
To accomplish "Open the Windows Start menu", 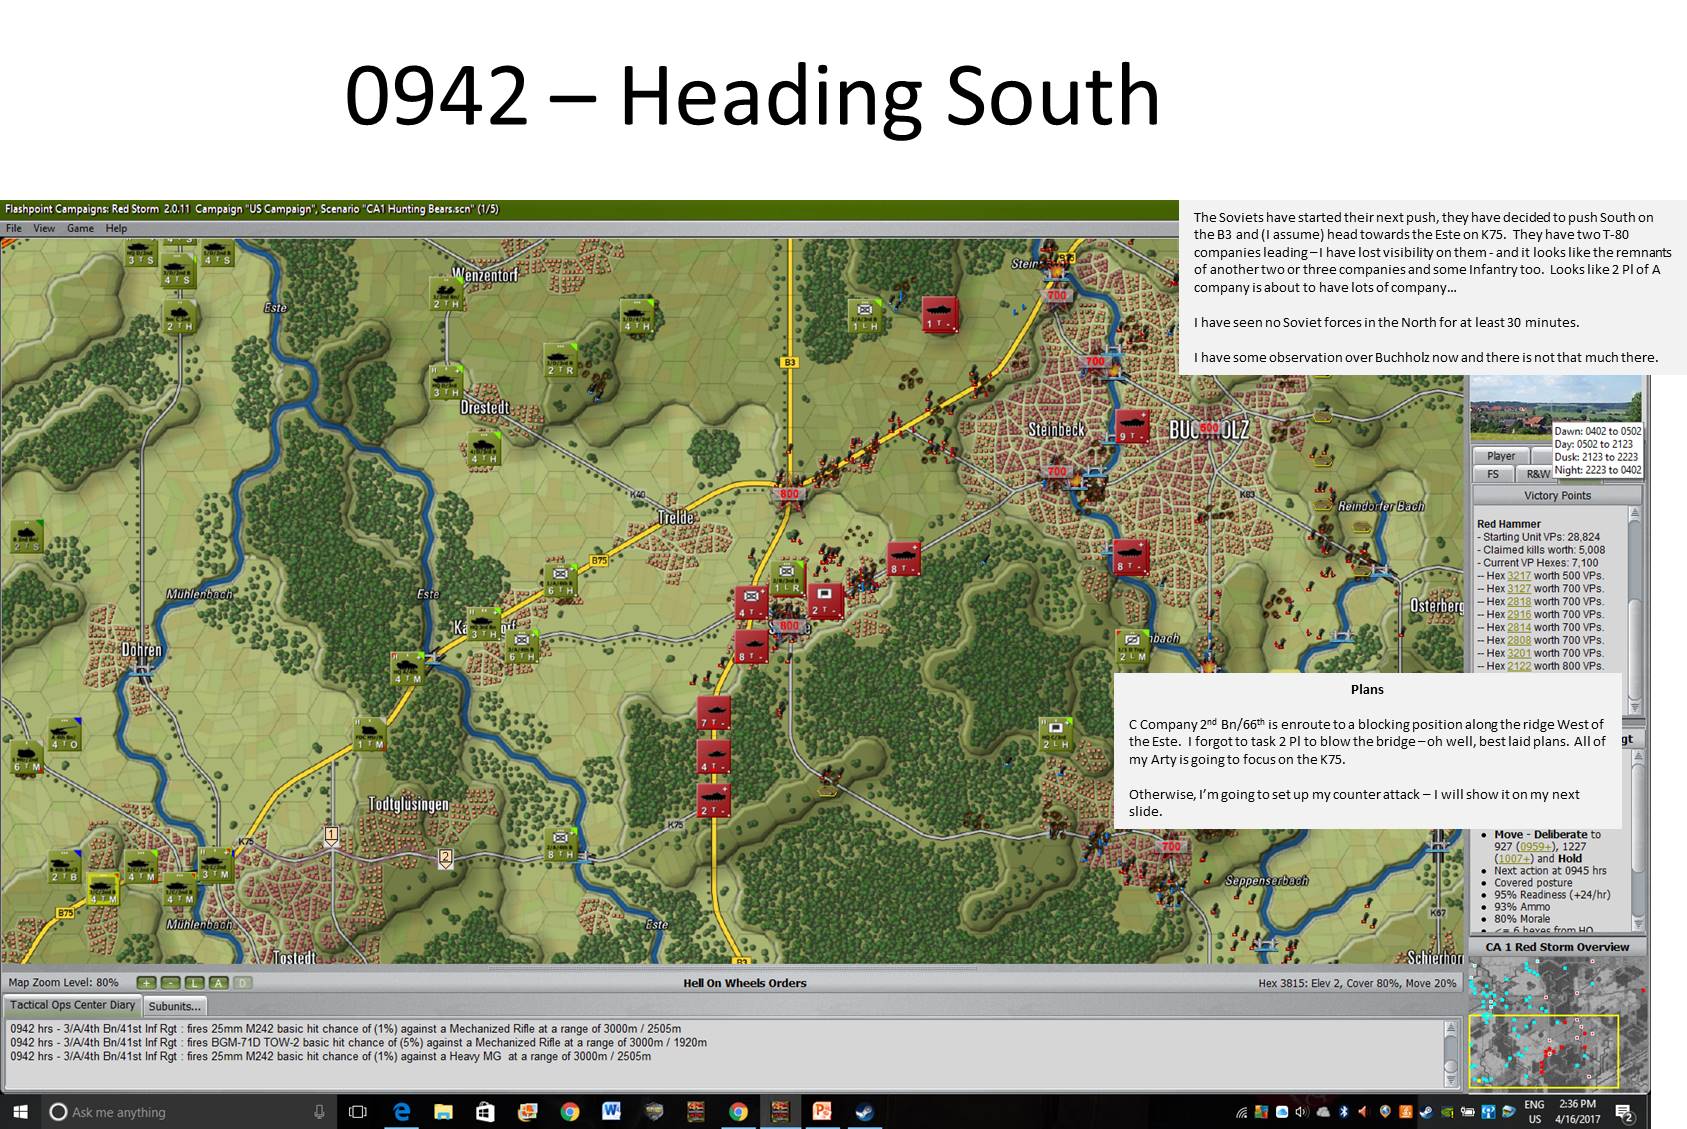I will point(20,1112).
